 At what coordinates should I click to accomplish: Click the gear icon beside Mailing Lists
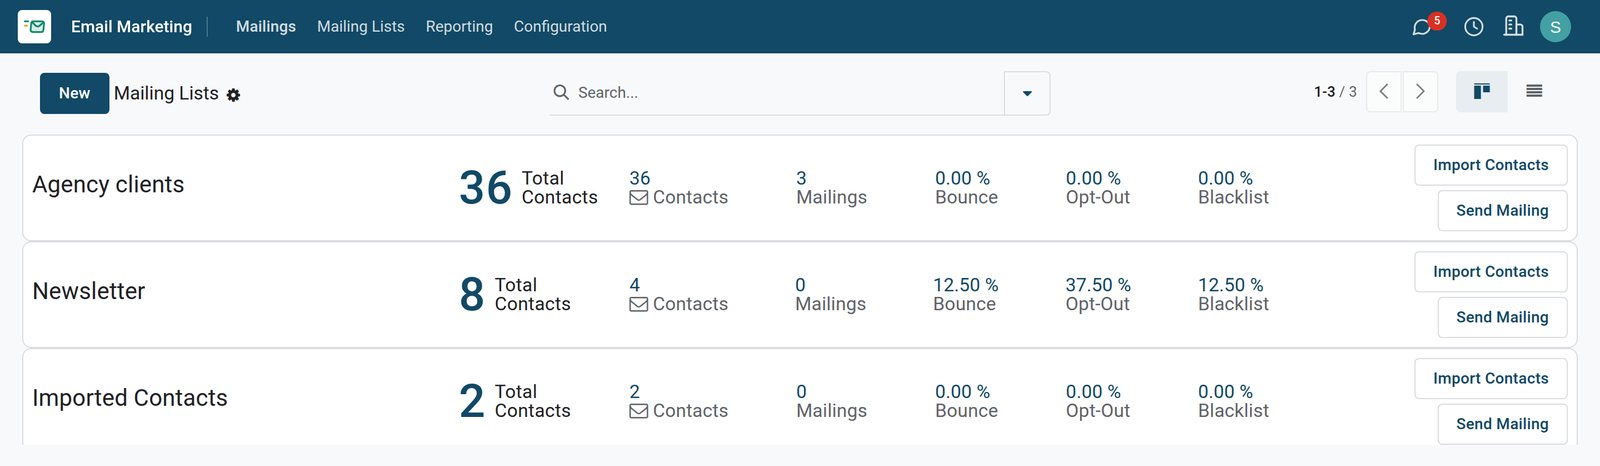tap(233, 95)
